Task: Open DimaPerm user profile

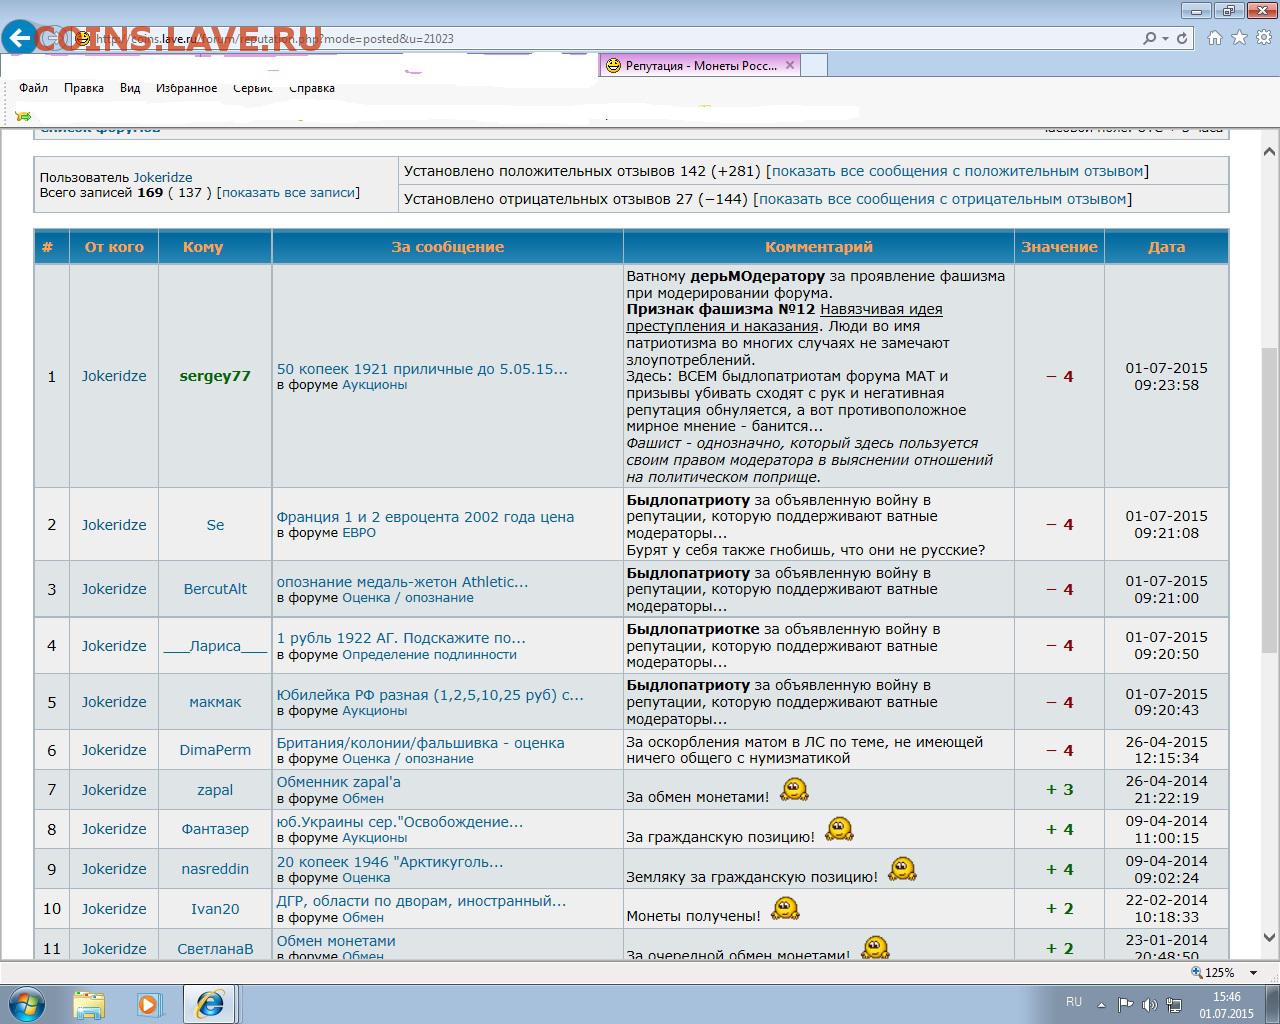Action: tap(215, 750)
